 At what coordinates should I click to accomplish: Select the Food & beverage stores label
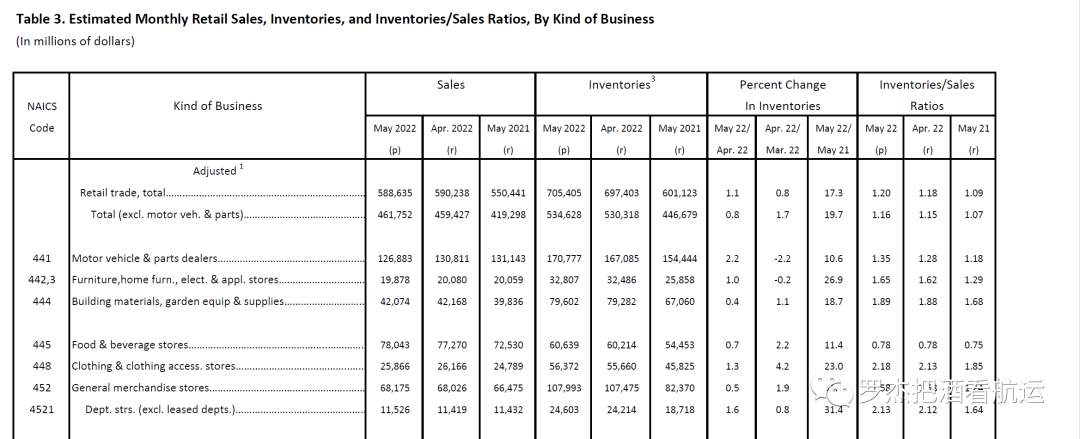click(130, 344)
